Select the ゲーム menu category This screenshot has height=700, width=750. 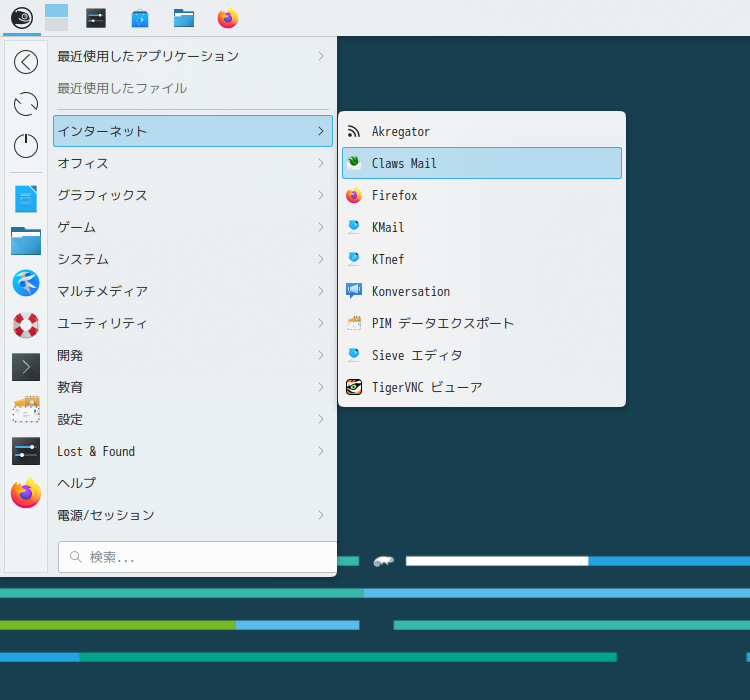click(x=193, y=227)
